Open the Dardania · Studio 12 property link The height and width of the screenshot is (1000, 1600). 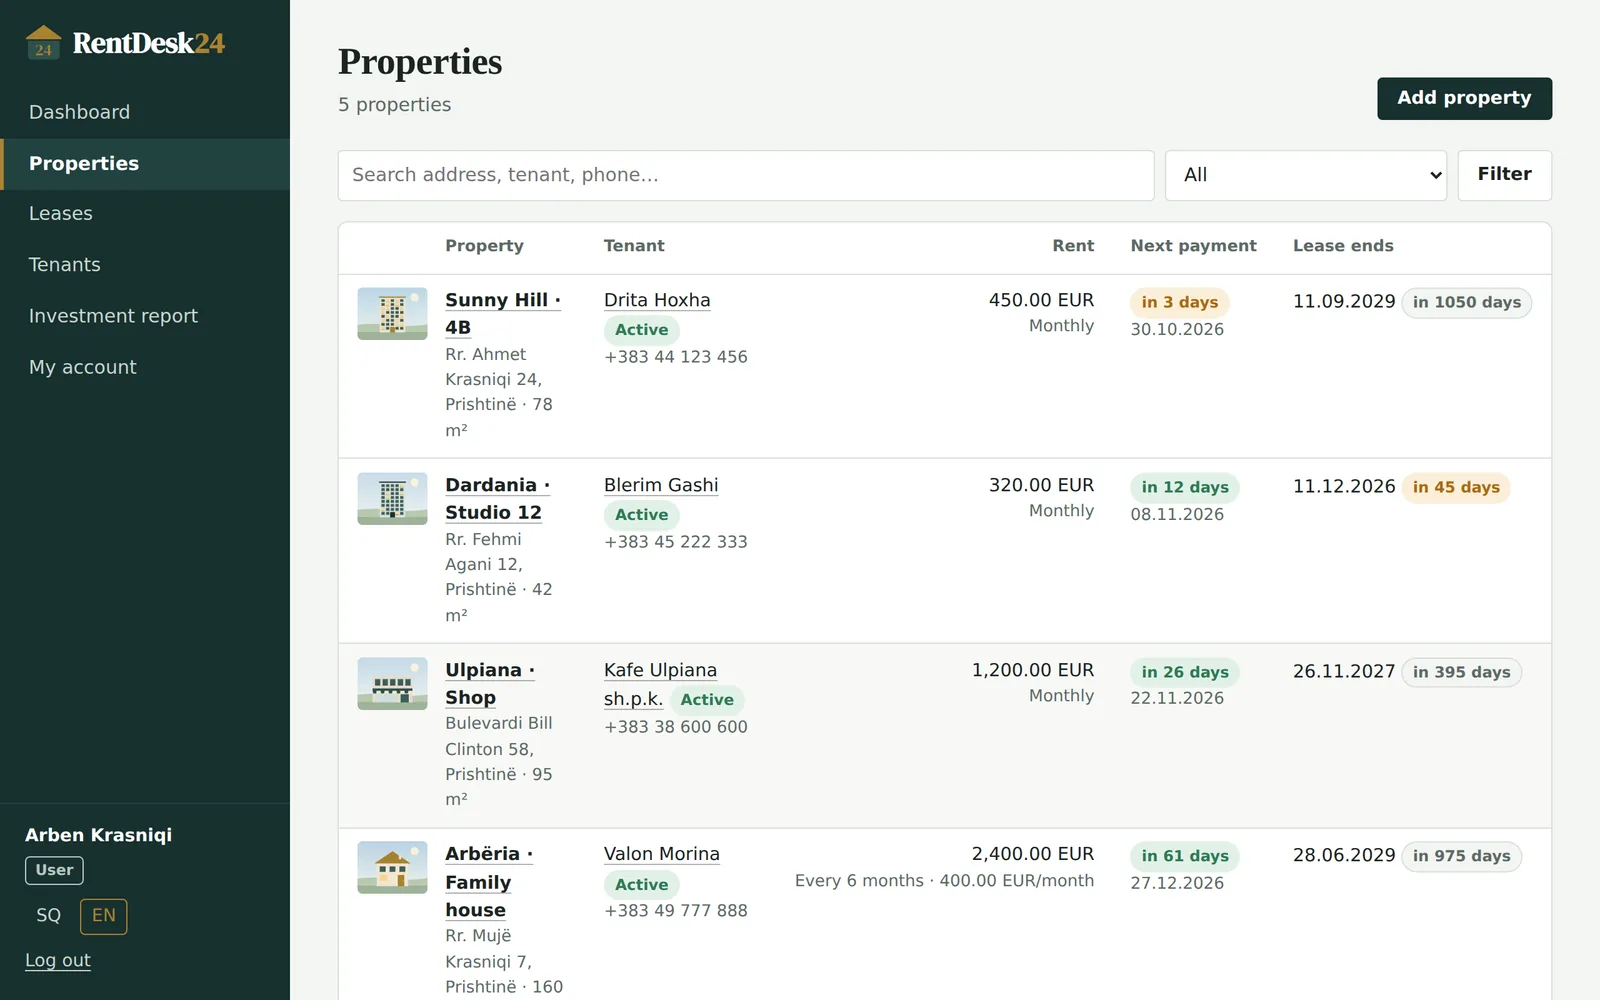pyautogui.click(x=498, y=499)
